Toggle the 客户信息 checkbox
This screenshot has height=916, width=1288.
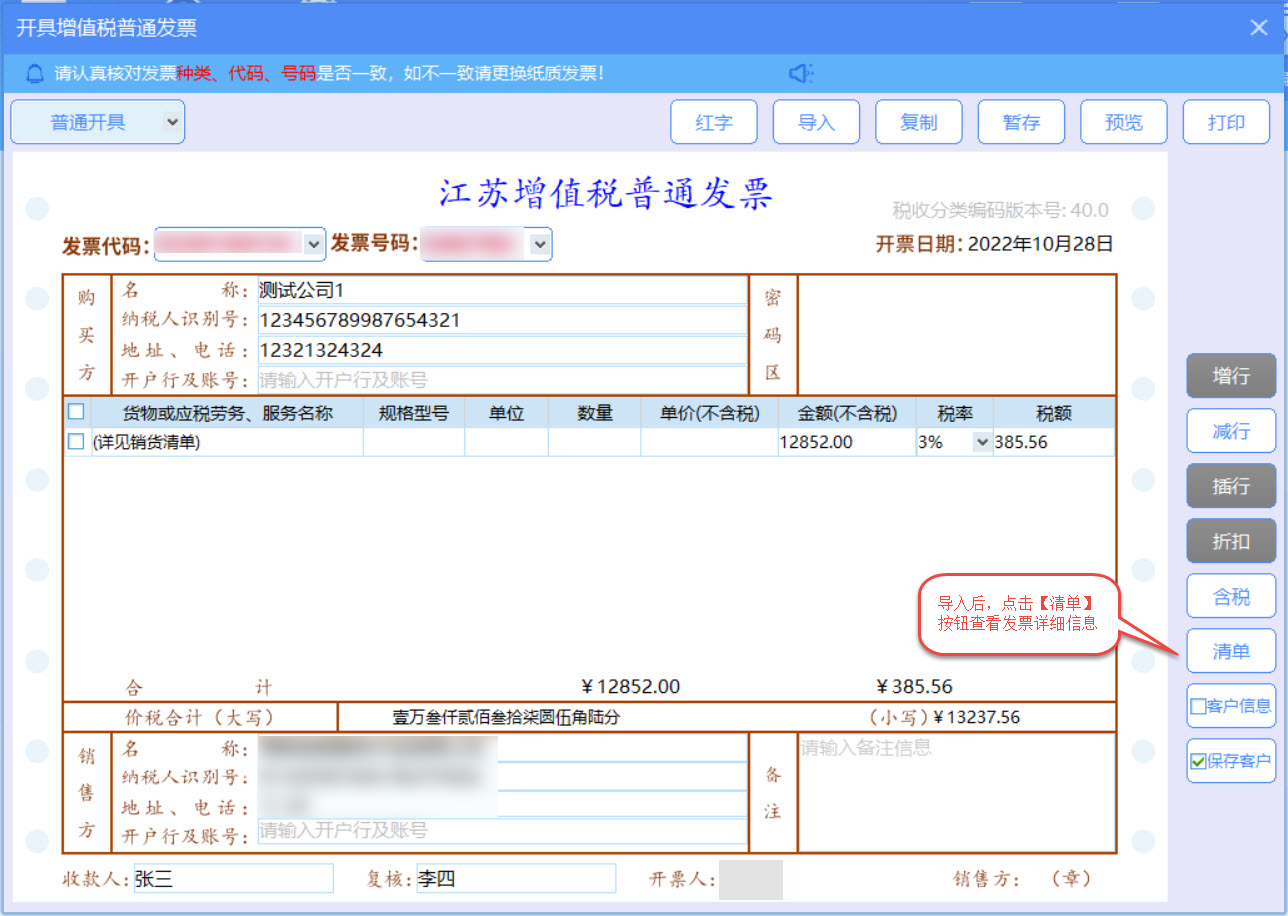[x=1198, y=706]
